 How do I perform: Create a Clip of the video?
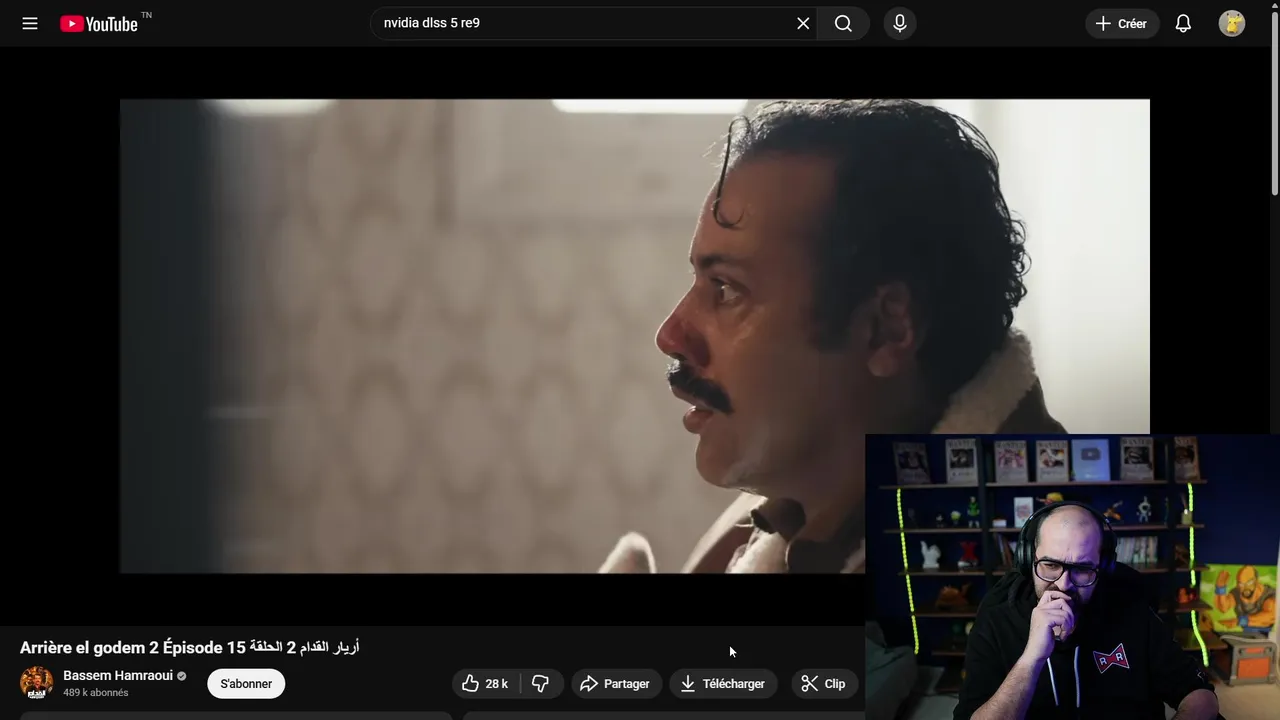pyautogui.click(x=824, y=684)
